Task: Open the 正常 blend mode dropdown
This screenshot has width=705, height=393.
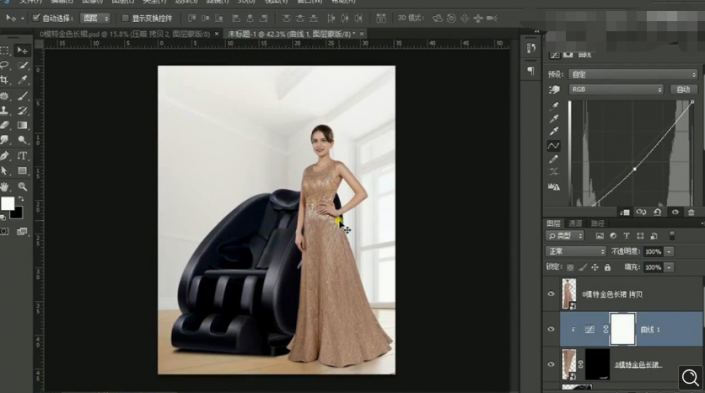Action: click(576, 251)
